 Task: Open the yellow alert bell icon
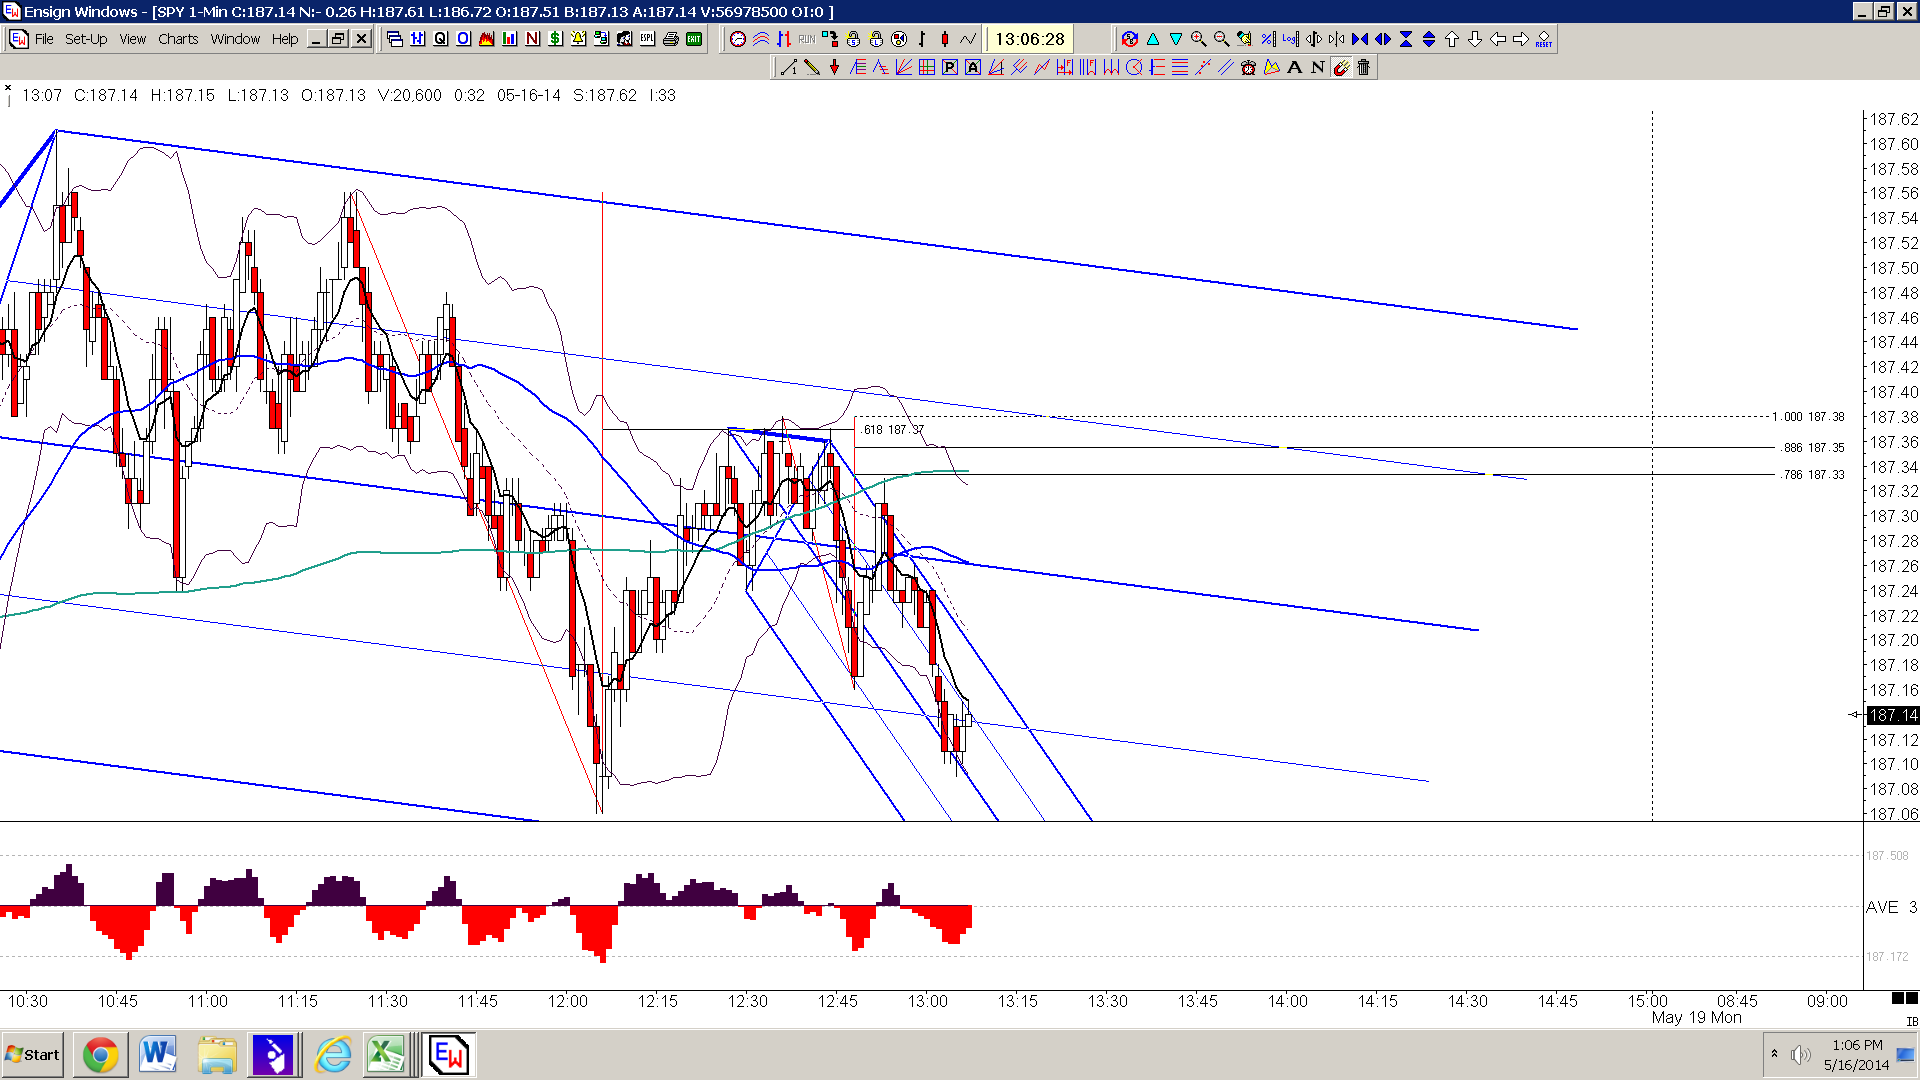tap(578, 39)
